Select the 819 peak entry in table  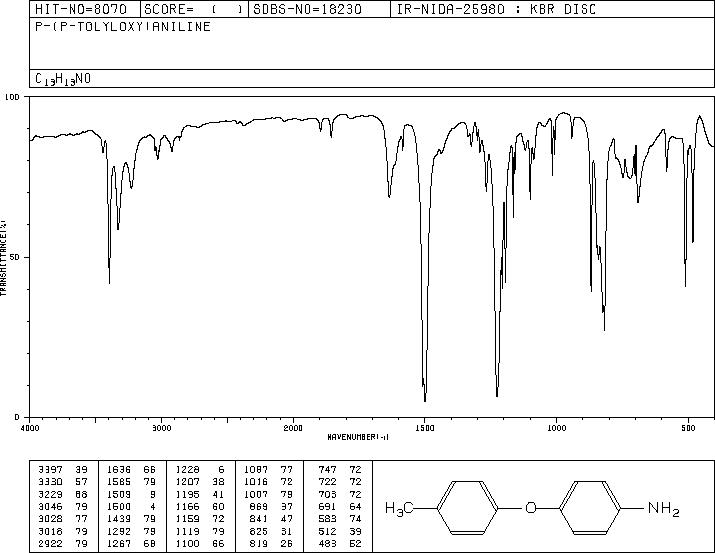tap(271, 544)
